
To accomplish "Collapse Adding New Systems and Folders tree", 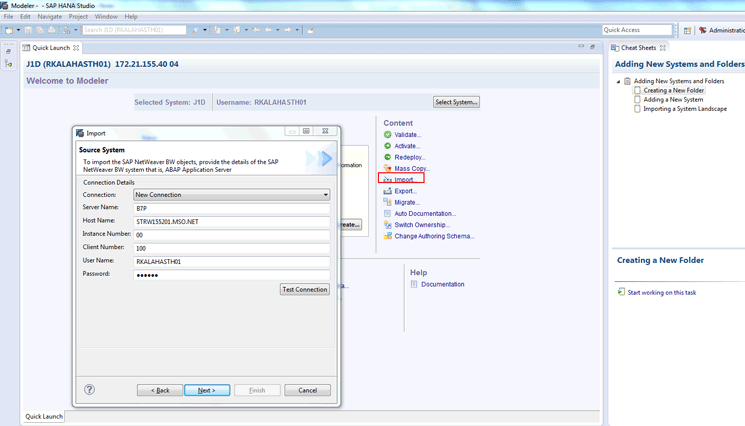I will tap(619, 82).
